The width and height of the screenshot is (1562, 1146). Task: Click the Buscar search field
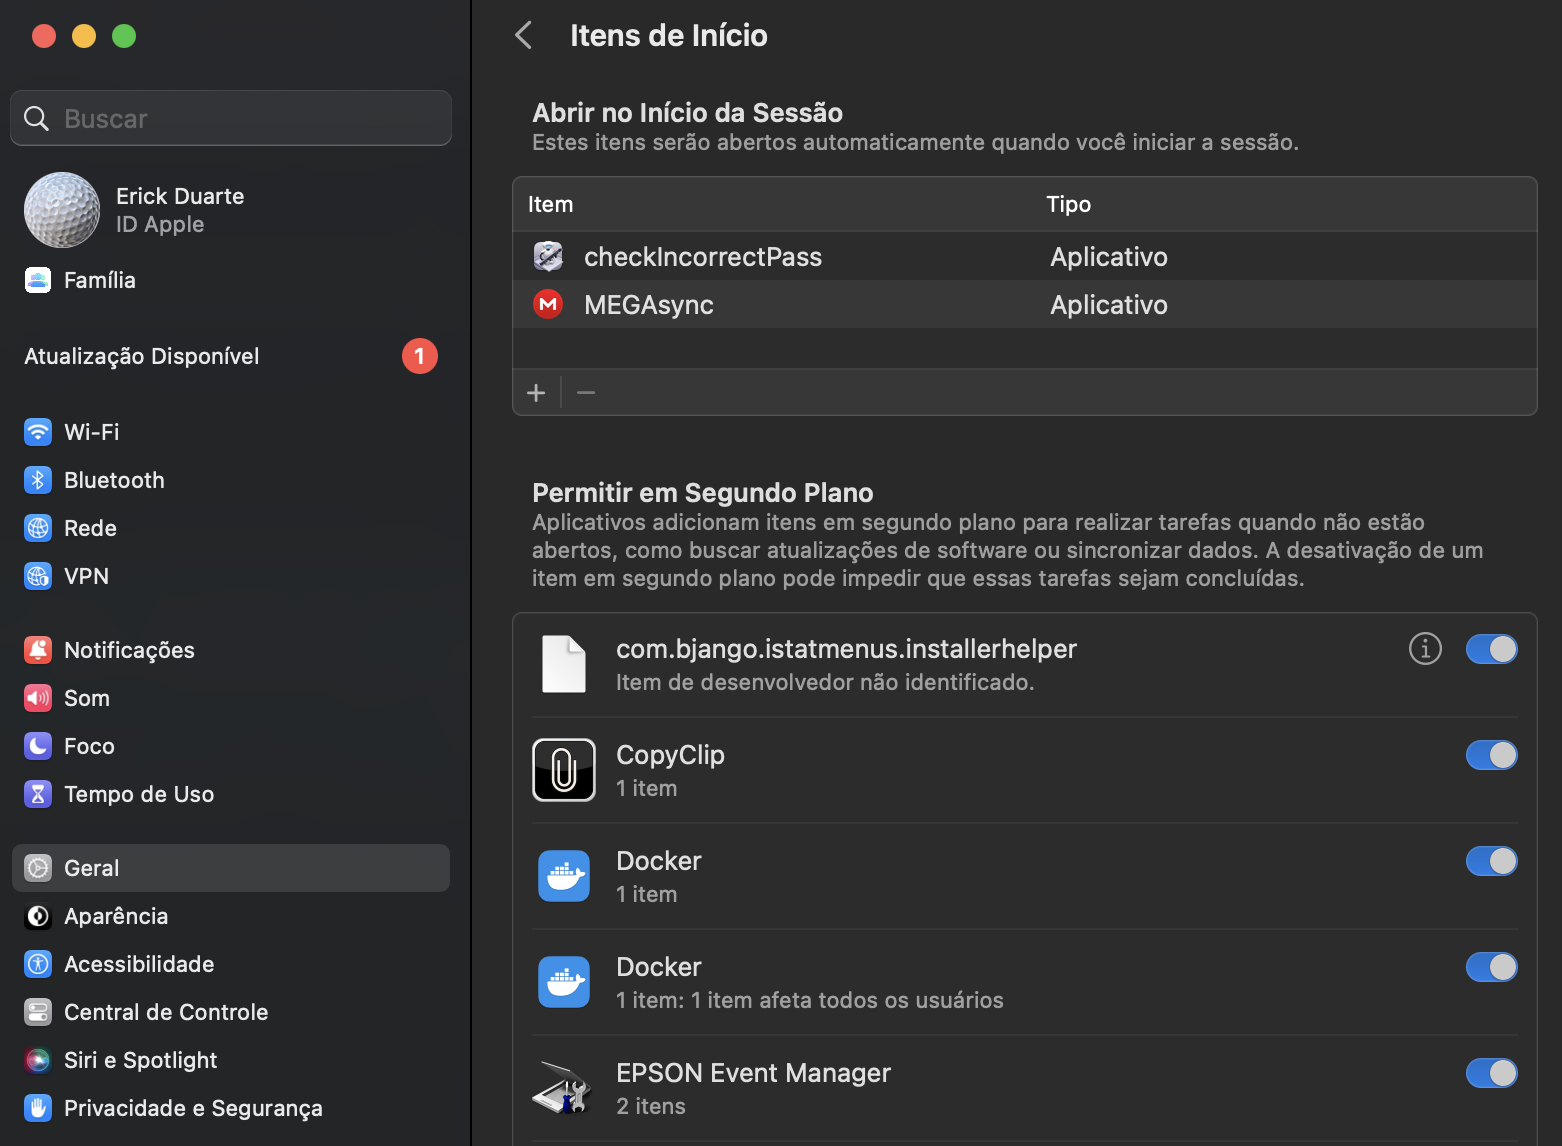[230, 118]
